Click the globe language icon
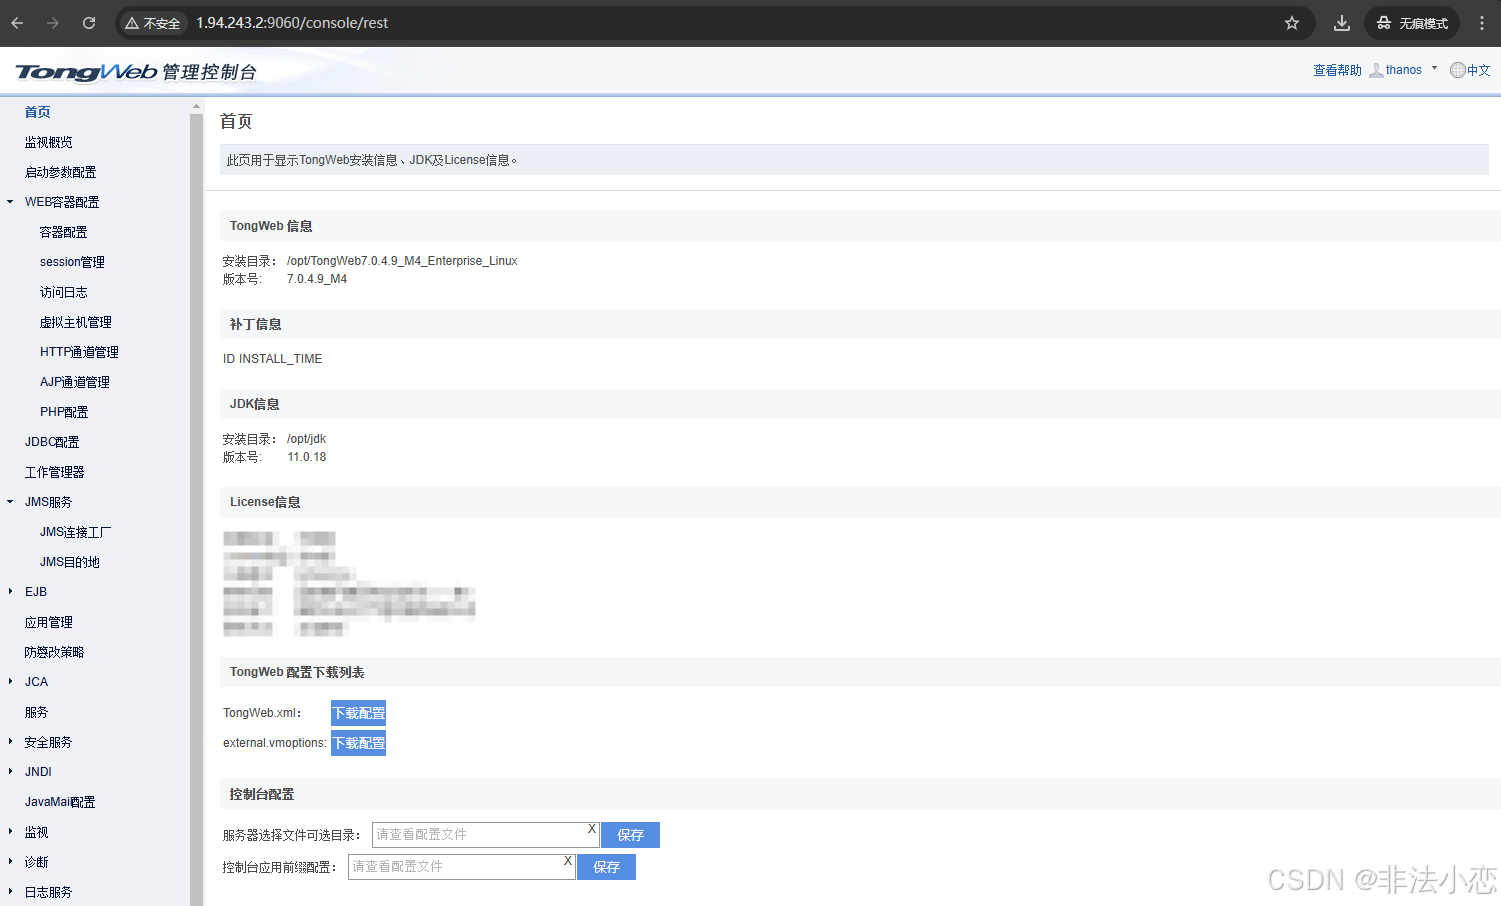Image resolution: width=1501 pixels, height=906 pixels. (1457, 70)
